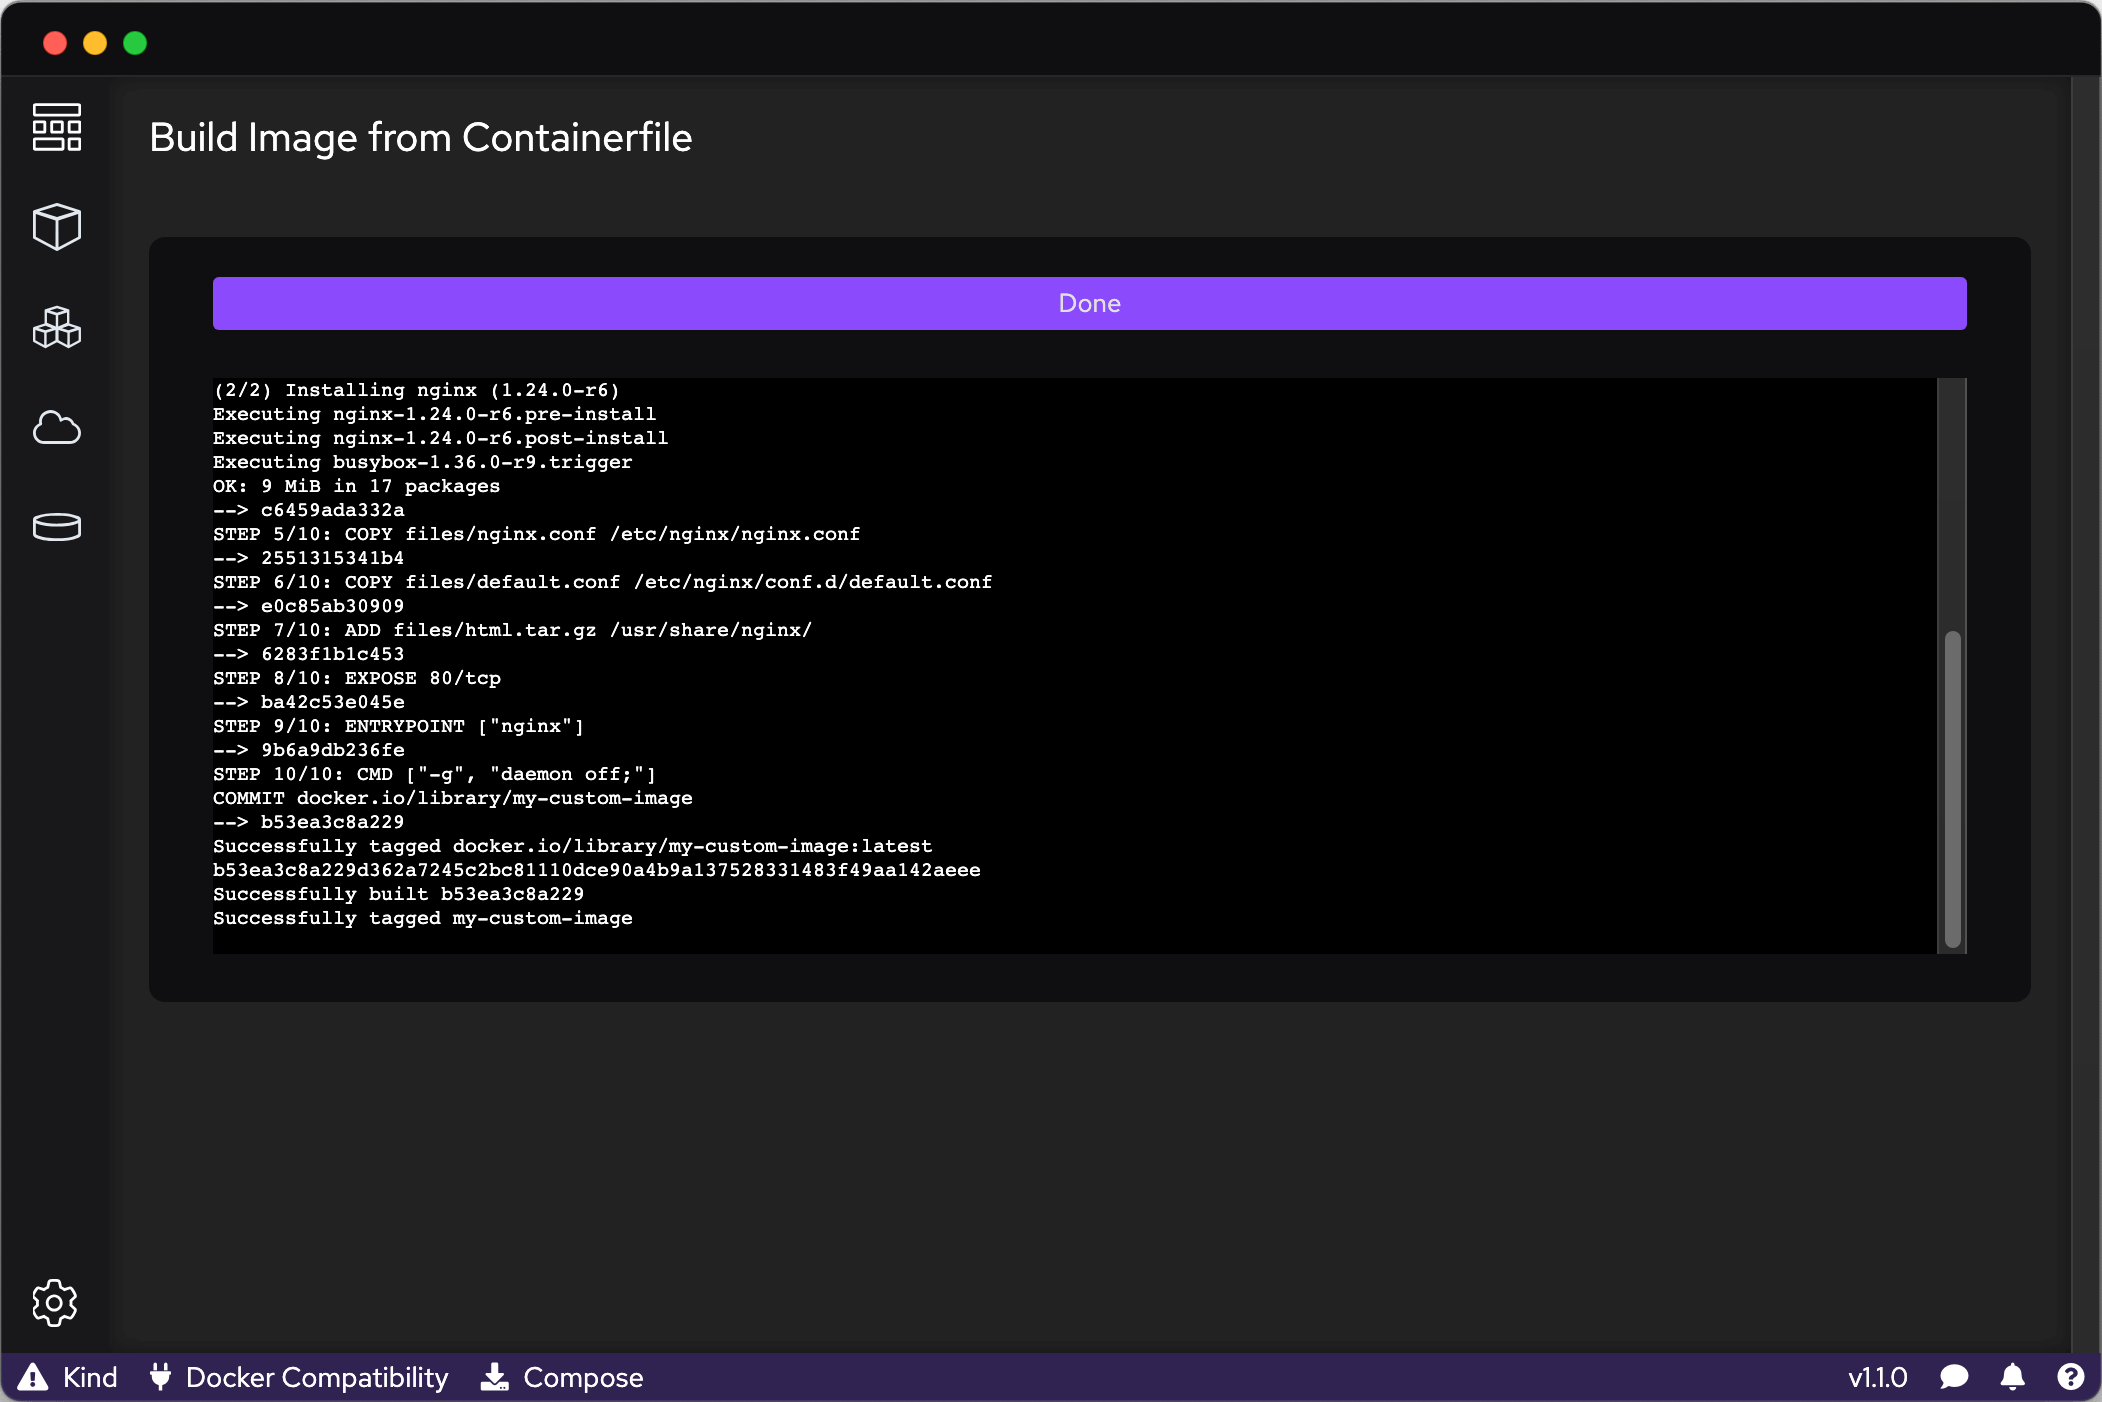Click the v1.1.0 version label
The height and width of the screenshot is (1402, 2102).
coord(1877,1377)
